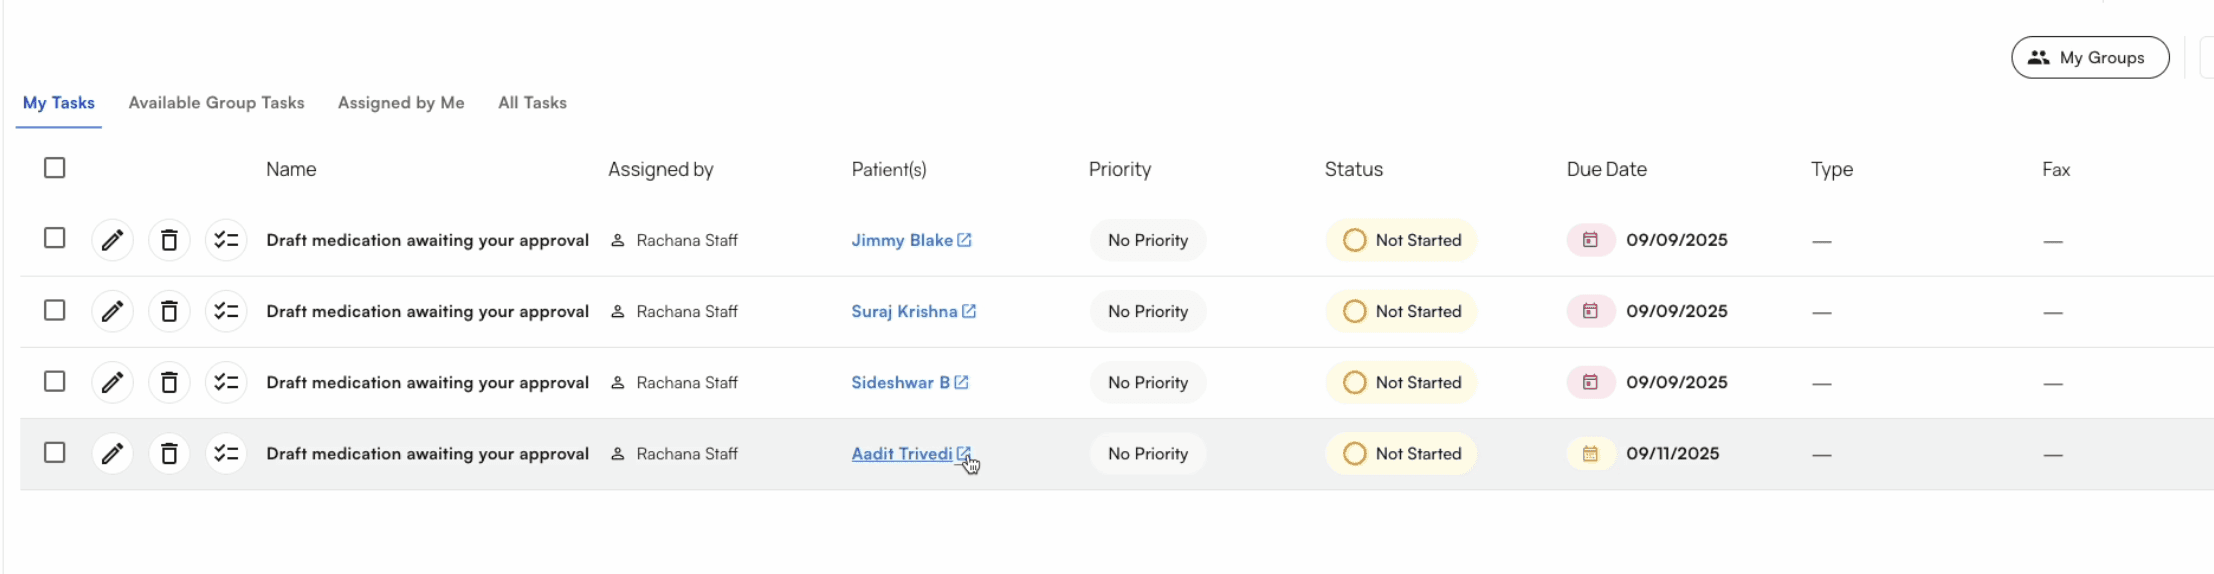This screenshot has width=2214, height=574.
Task: Click the trash icon on Jimmy Blake's row
Action: [x=169, y=240]
